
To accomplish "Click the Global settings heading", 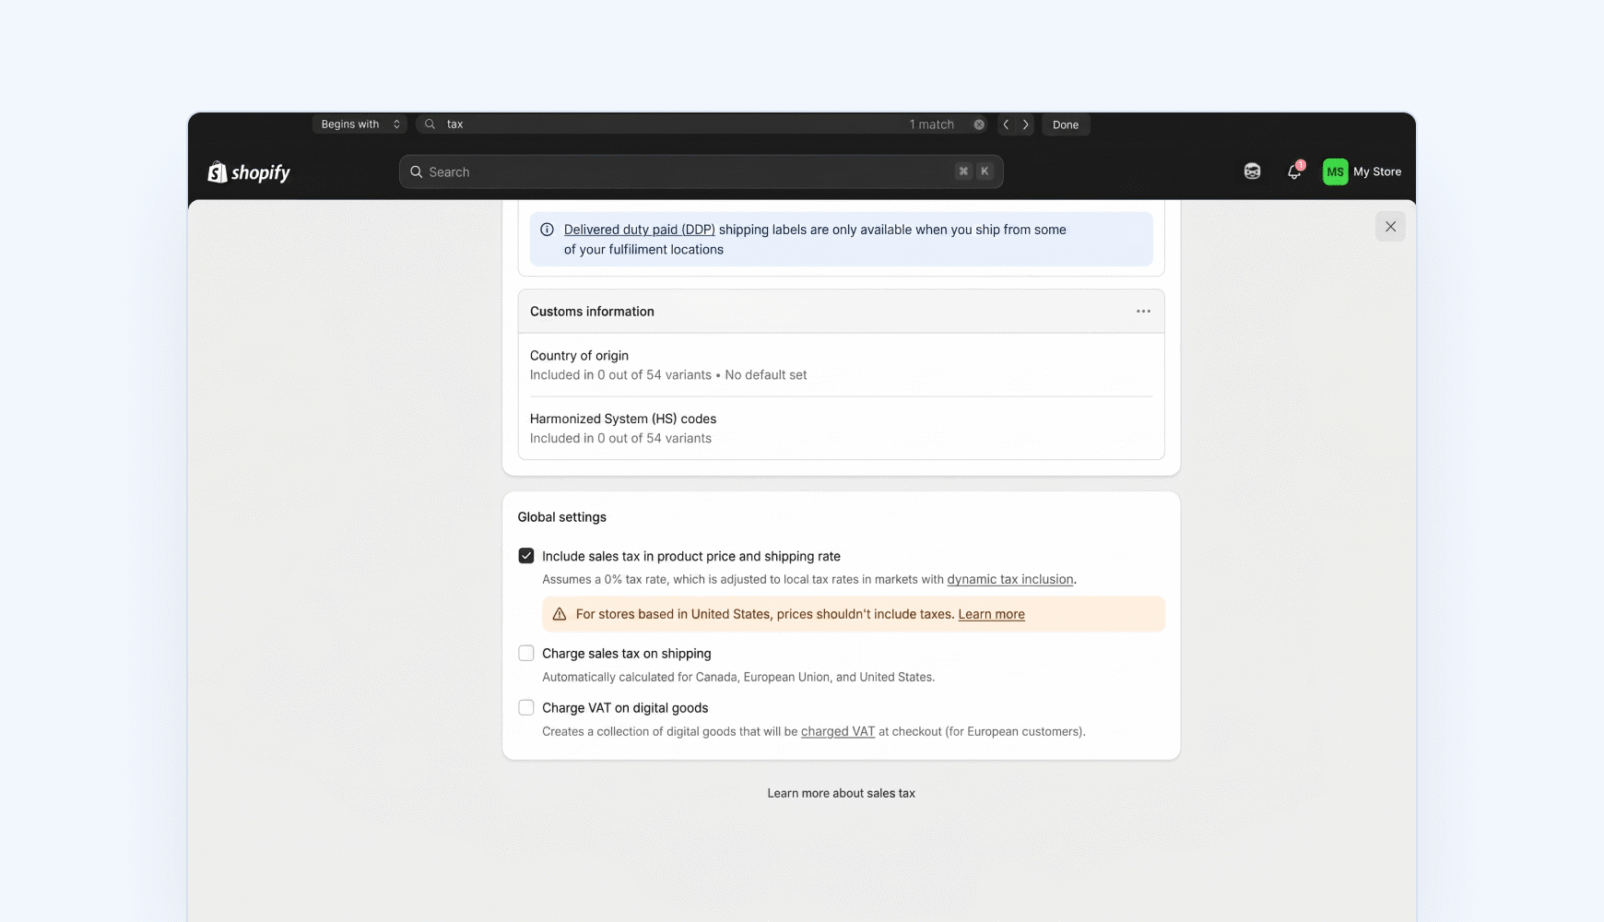I will coord(562,517).
